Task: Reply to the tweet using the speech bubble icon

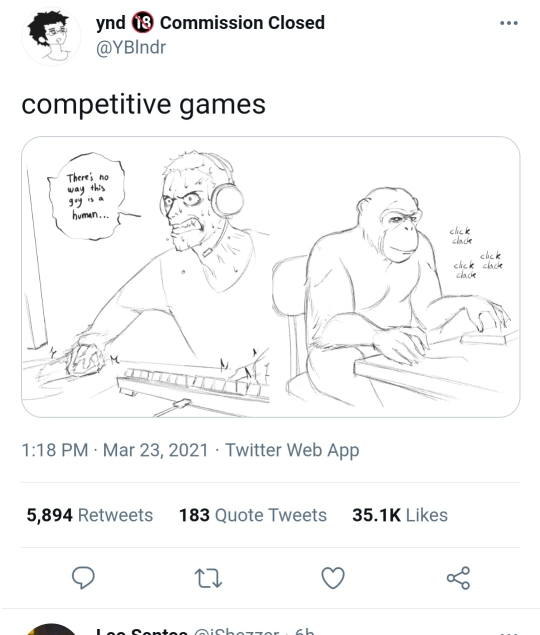Action: [x=83, y=577]
